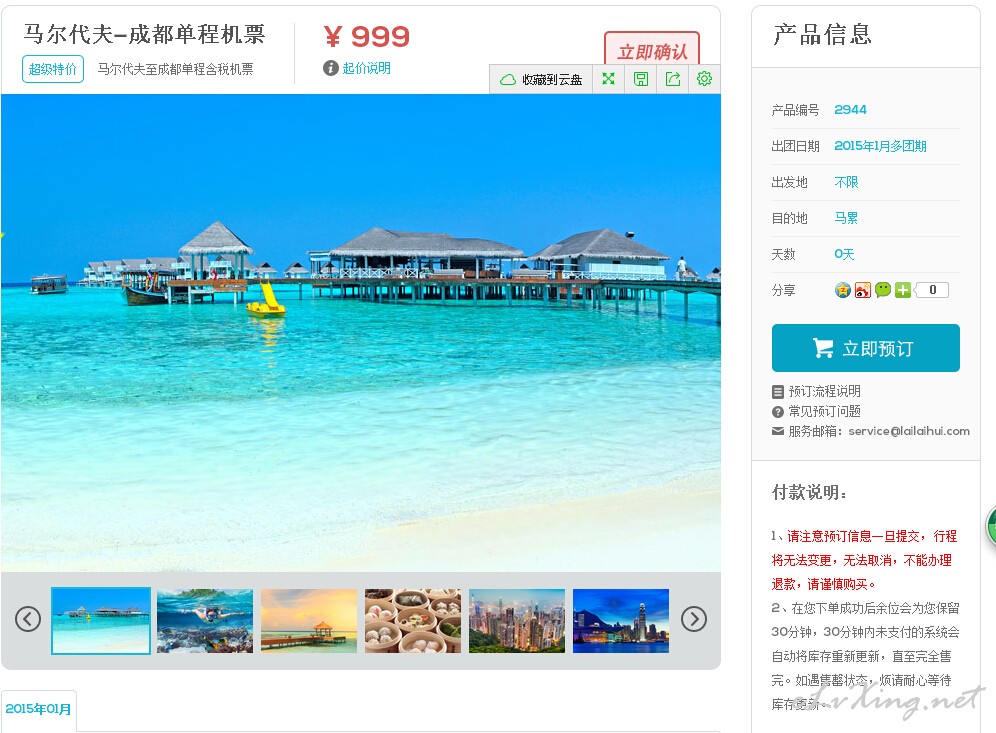Click the 超级特价 tag label
Screen dimensions: 996x733
(53, 69)
